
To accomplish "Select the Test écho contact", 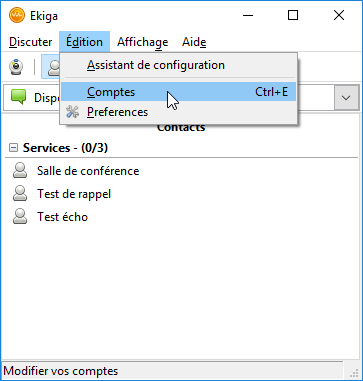I will click(62, 217).
